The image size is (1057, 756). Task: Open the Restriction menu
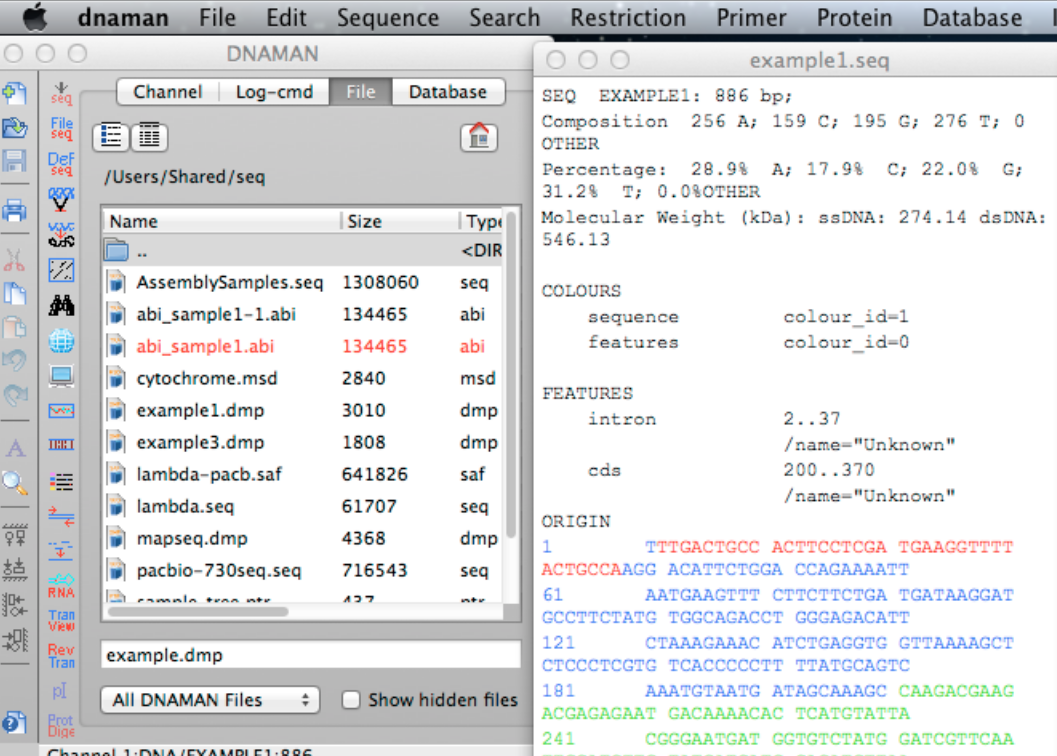(628, 18)
